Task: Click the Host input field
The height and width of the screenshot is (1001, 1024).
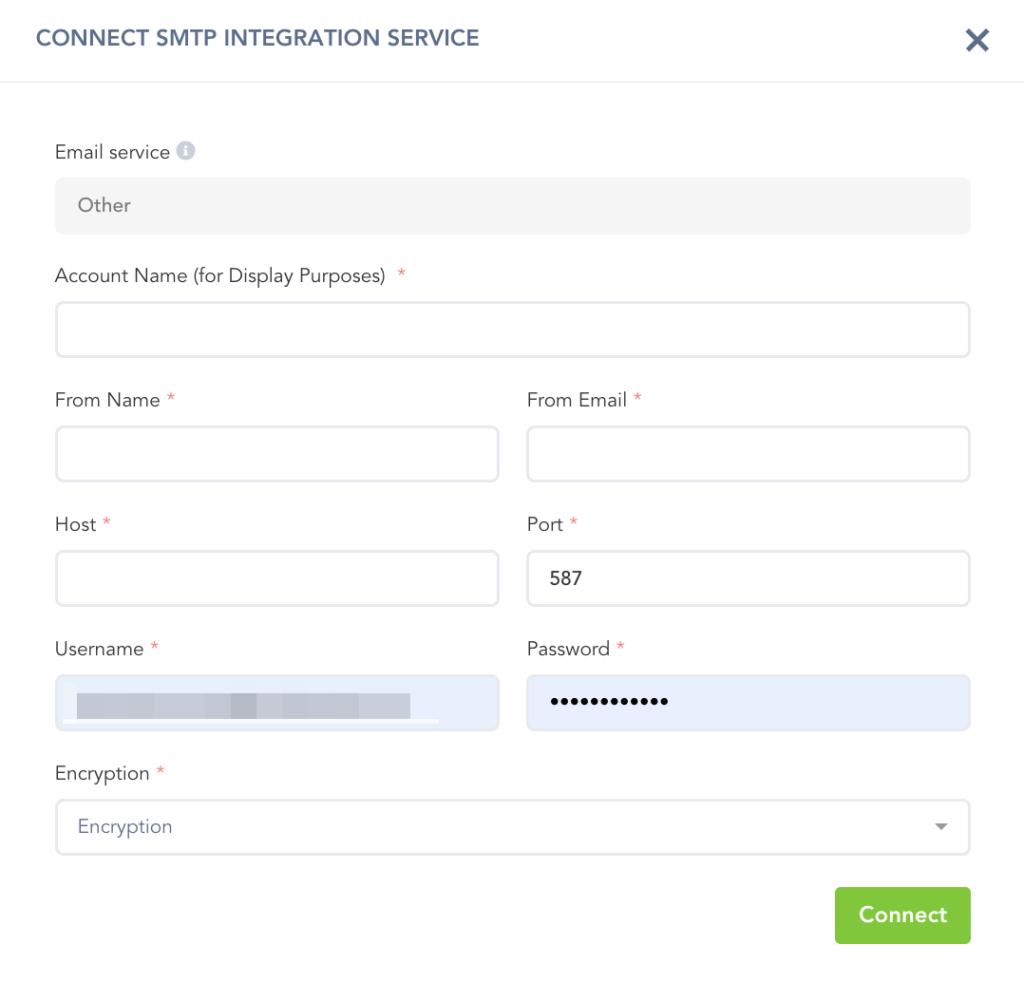Action: coord(277,578)
